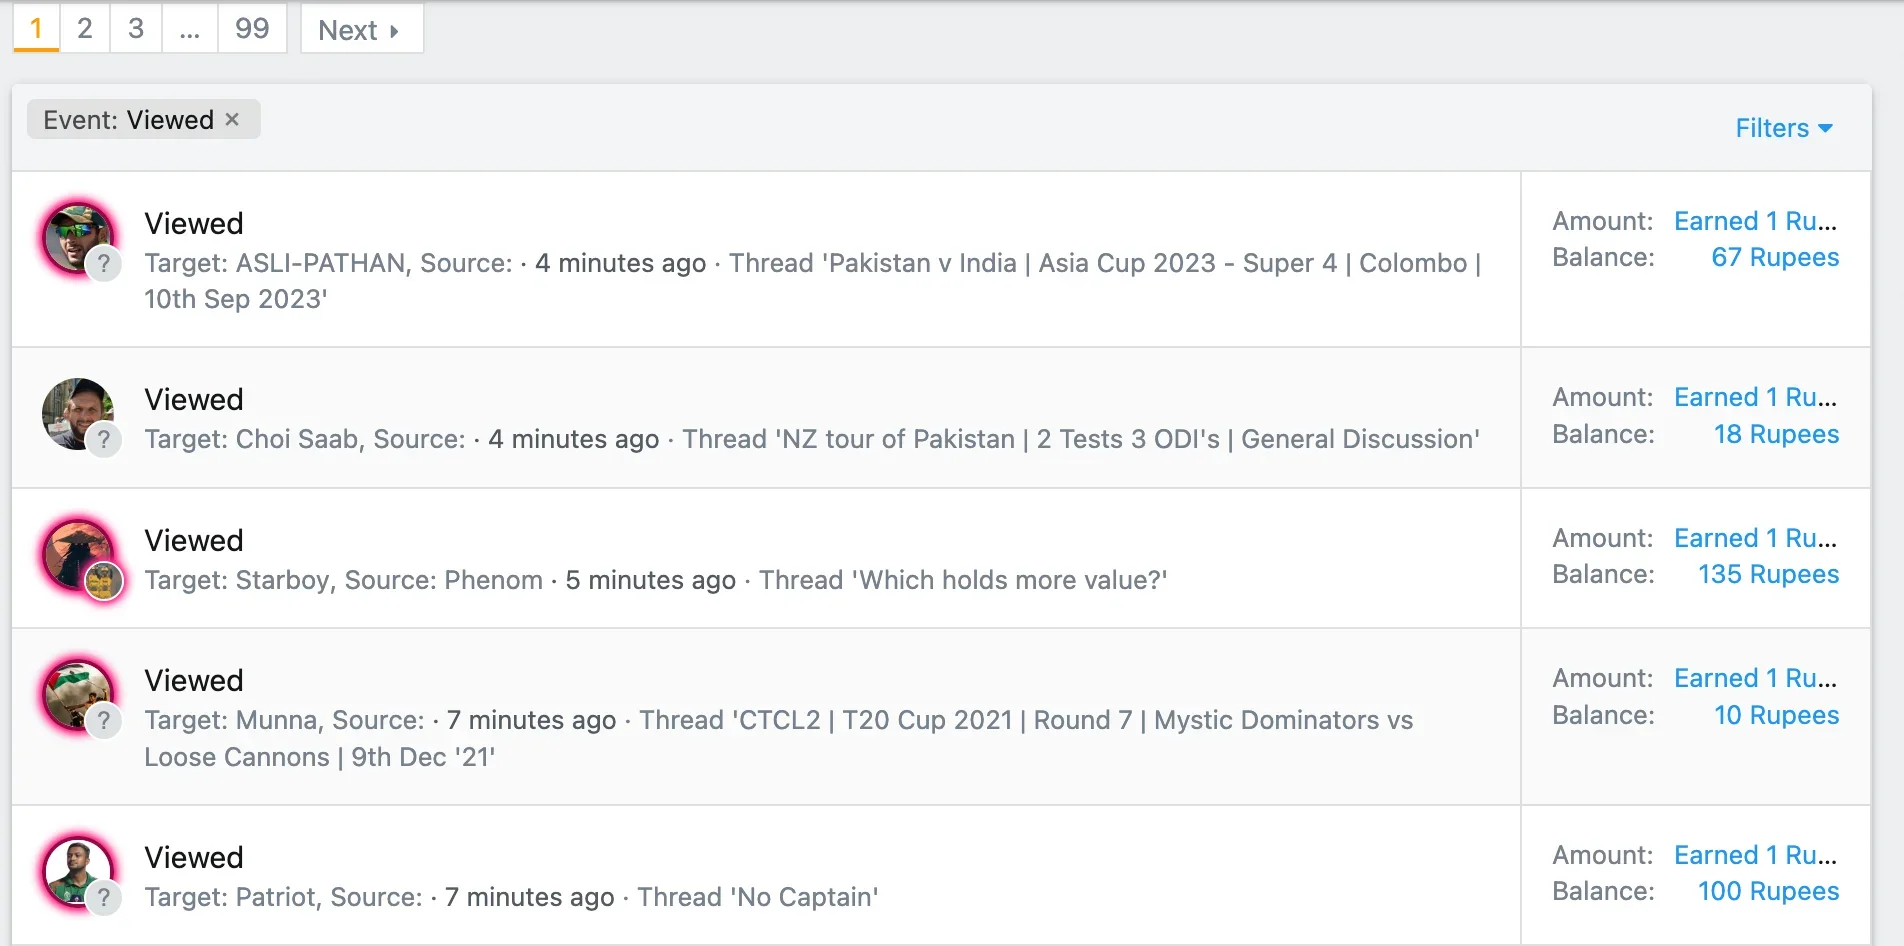Image resolution: width=1904 pixels, height=946 pixels.
Task: Go to page 3
Action: tap(136, 28)
